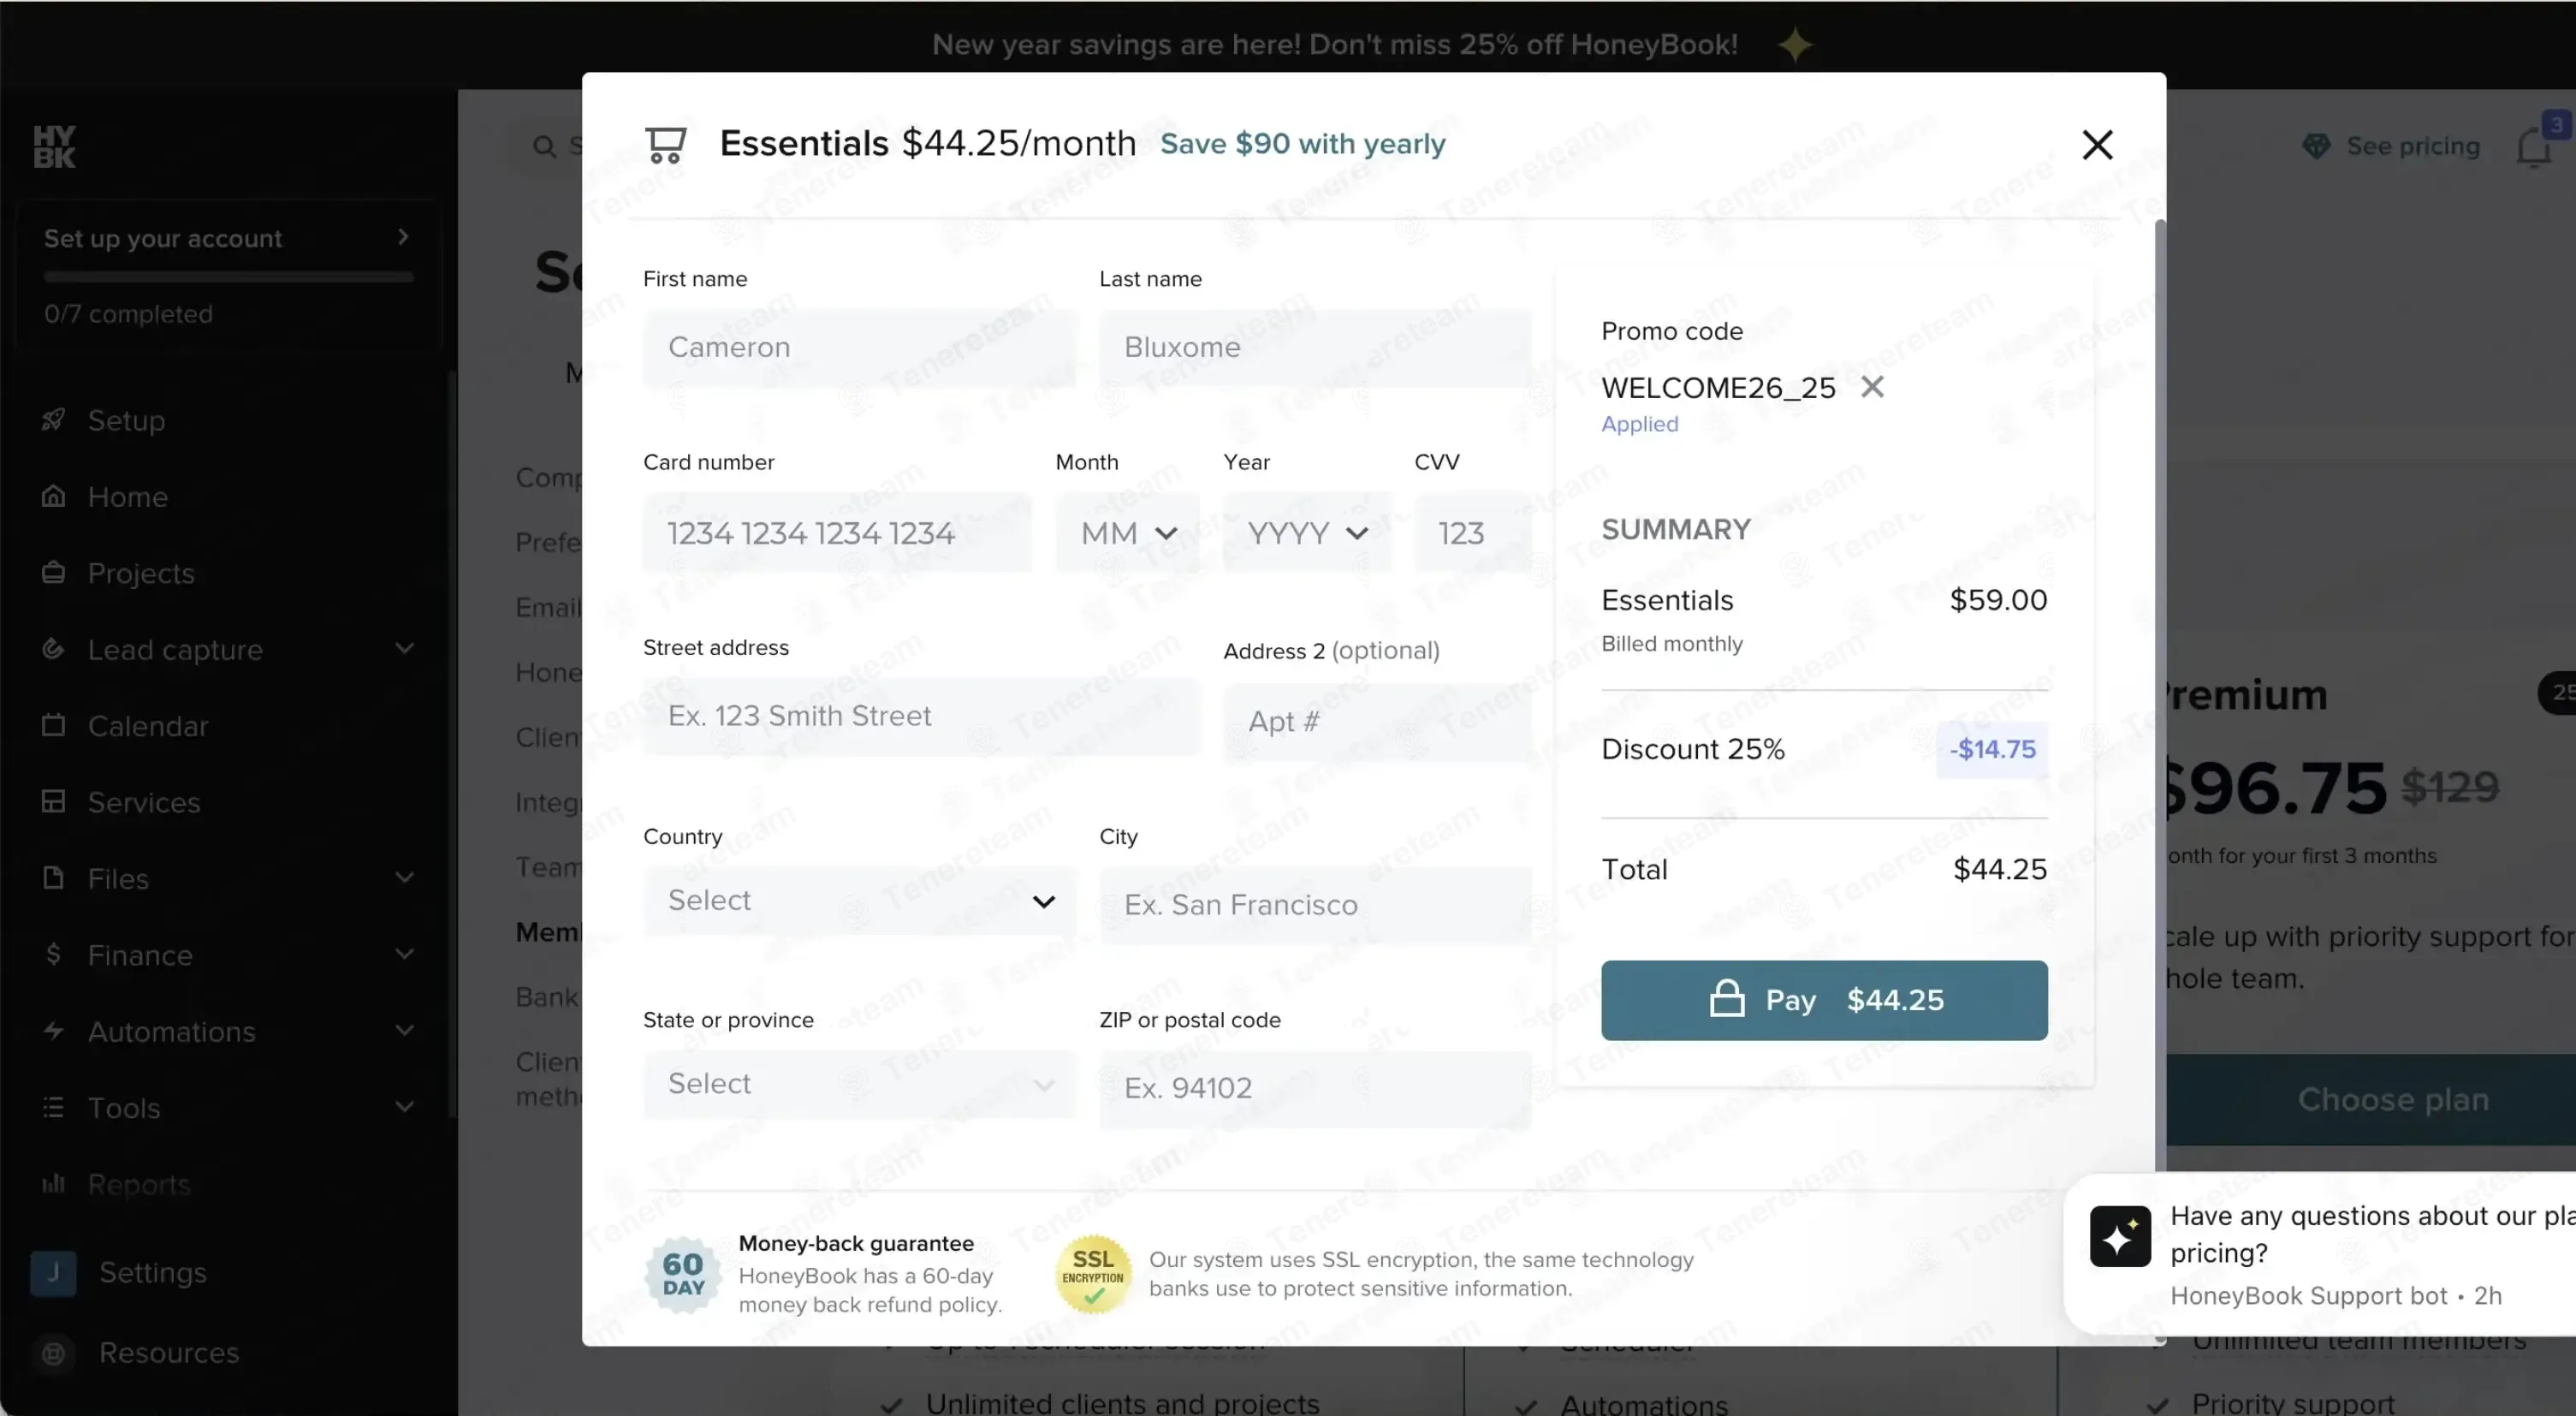Open the HoneyBook Support bot chat
The width and height of the screenshot is (2576, 1416).
tap(2320, 1254)
